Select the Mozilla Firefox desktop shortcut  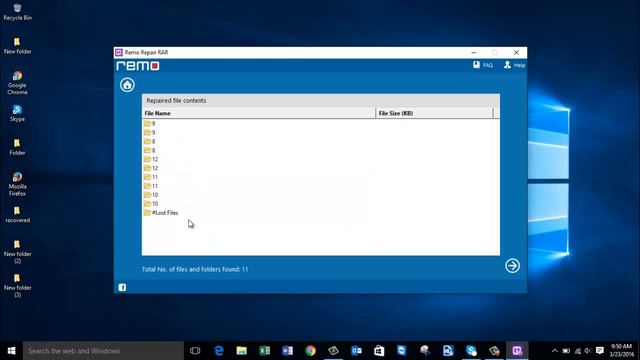[17, 184]
